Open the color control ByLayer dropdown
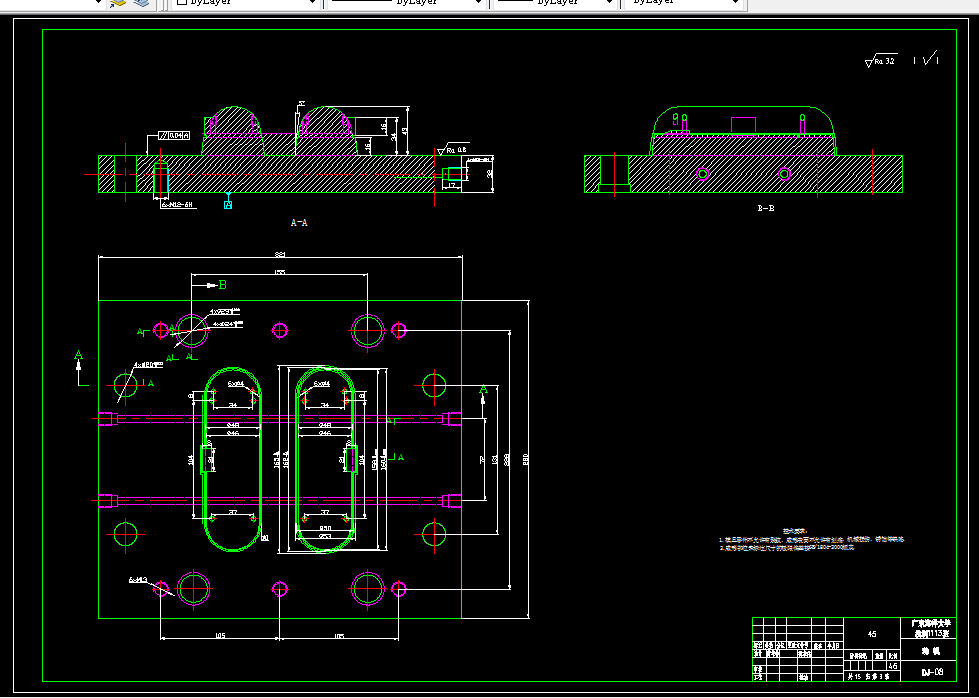 (245, 3)
